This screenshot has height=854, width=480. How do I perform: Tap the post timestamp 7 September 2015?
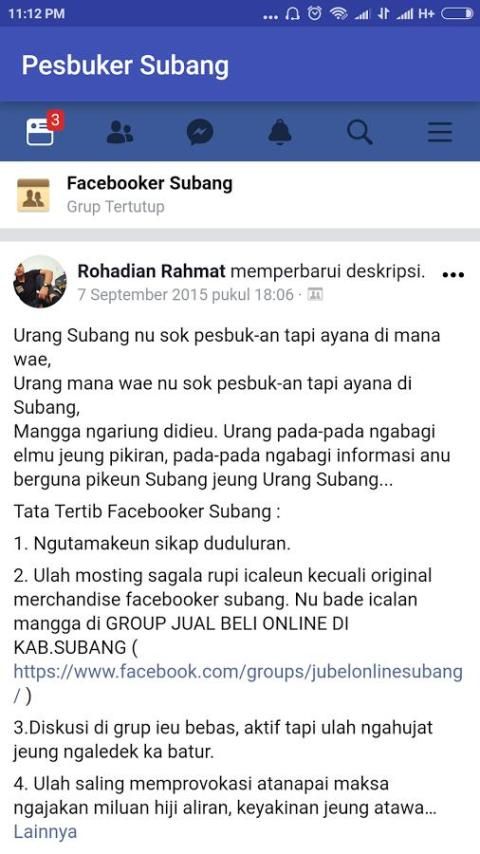(186, 295)
